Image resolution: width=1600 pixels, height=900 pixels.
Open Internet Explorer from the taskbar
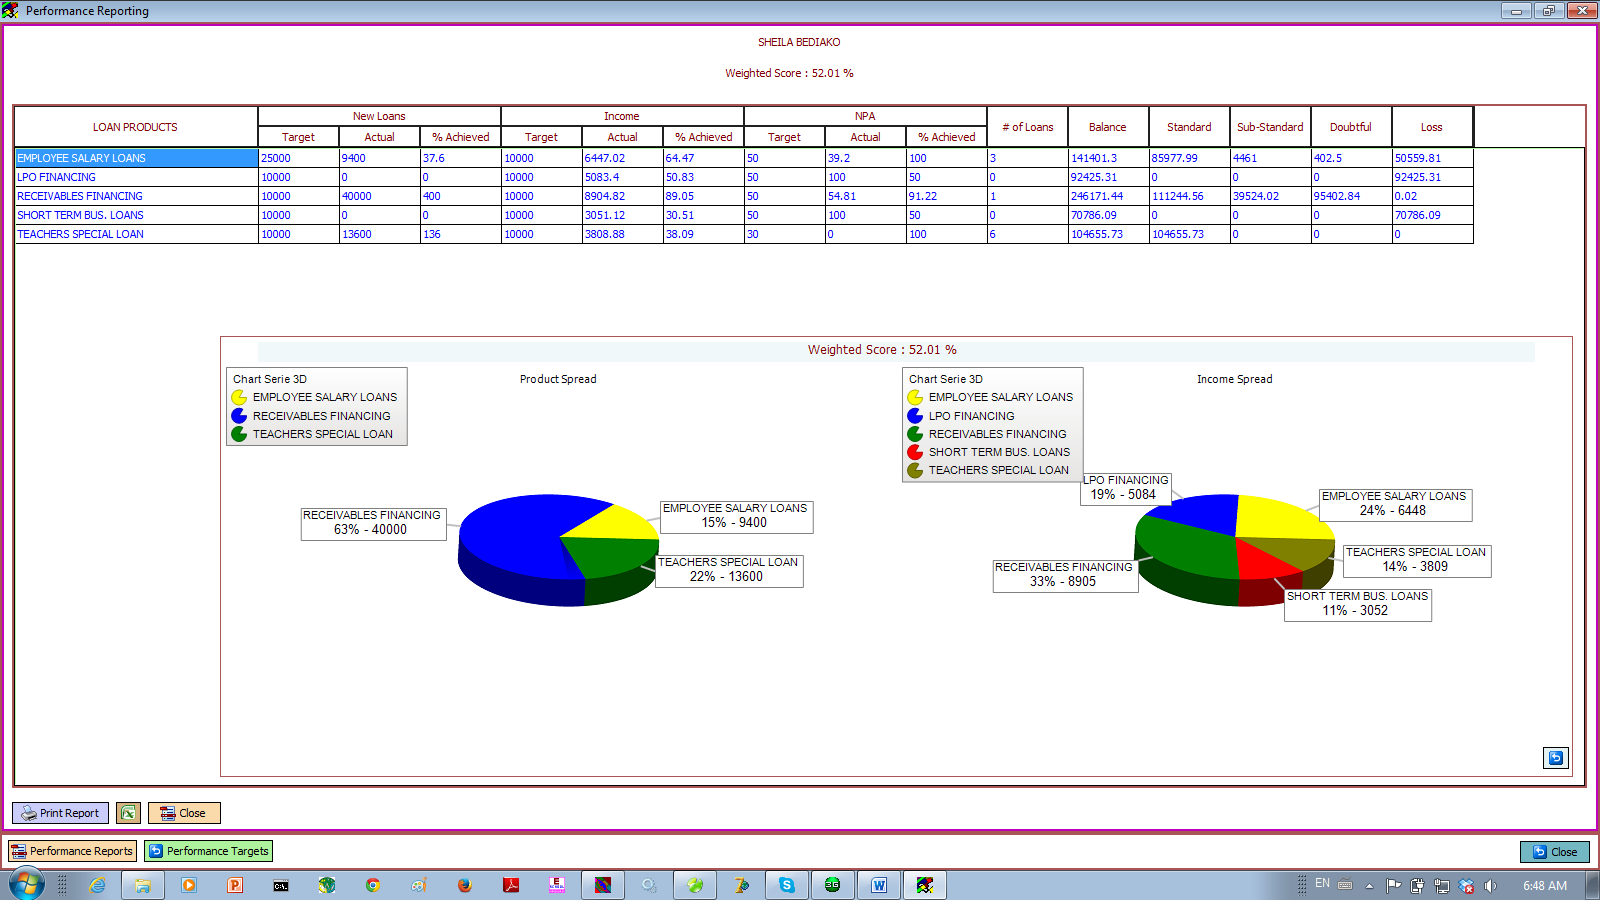pyautogui.click(x=97, y=885)
